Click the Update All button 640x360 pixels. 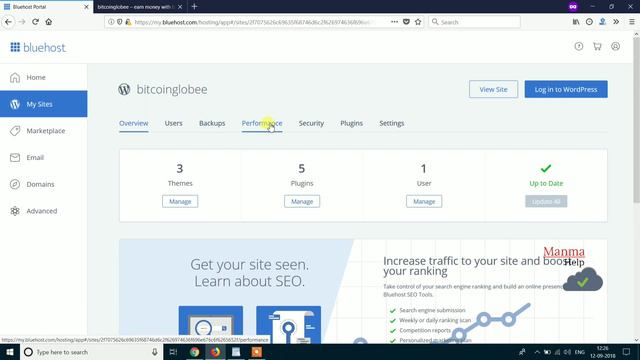click(546, 201)
